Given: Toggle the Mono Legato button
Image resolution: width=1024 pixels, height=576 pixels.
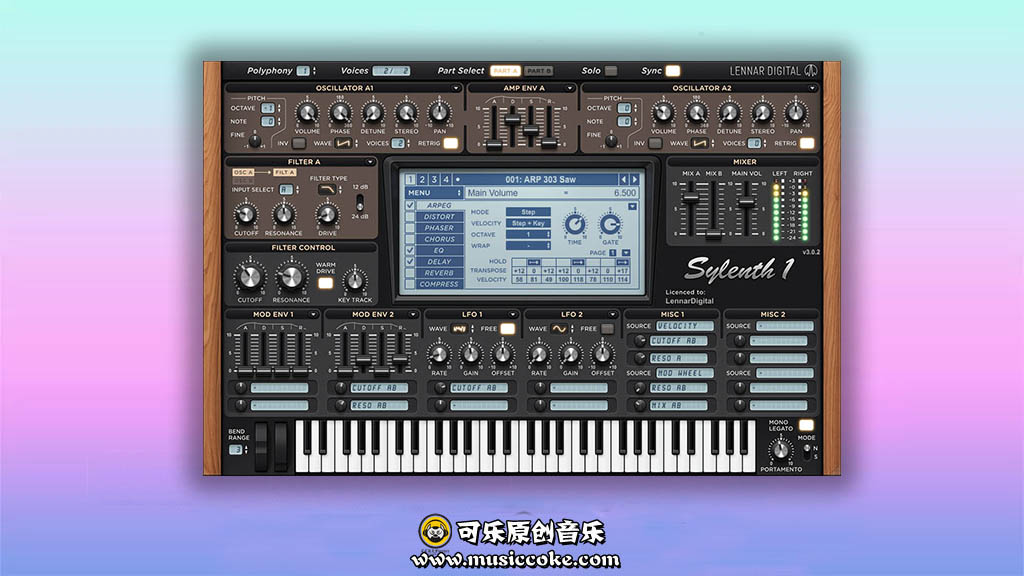Looking at the screenshot, I should [807, 426].
